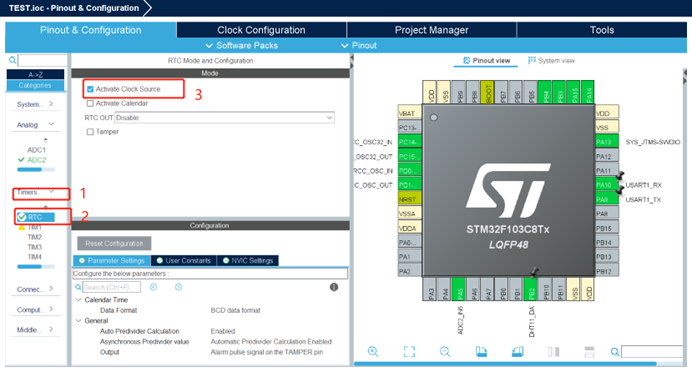Click the parameter Search (Ctrl+F) field
Screen dimensions: 692x372
click(x=112, y=287)
